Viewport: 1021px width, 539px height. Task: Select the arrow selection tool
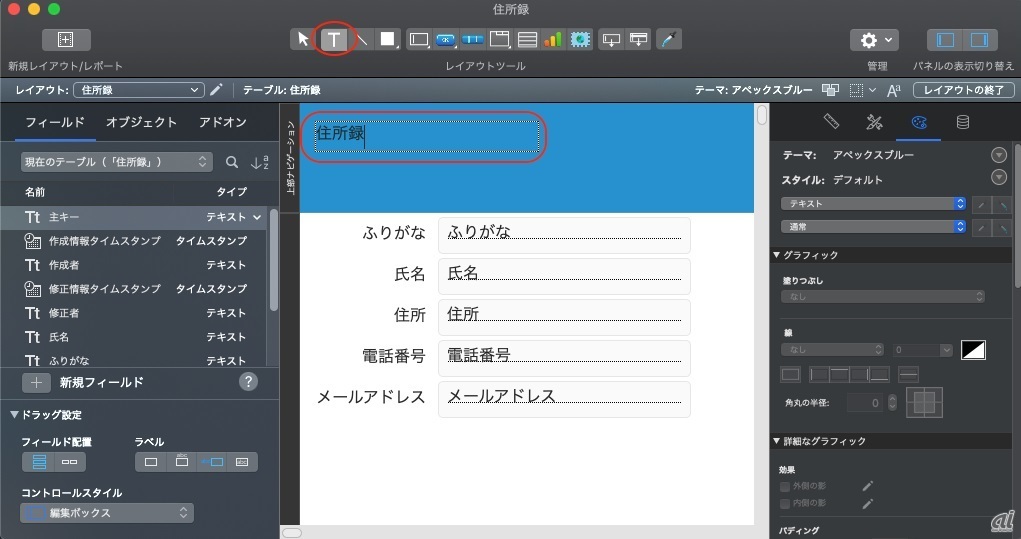pyautogui.click(x=303, y=40)
